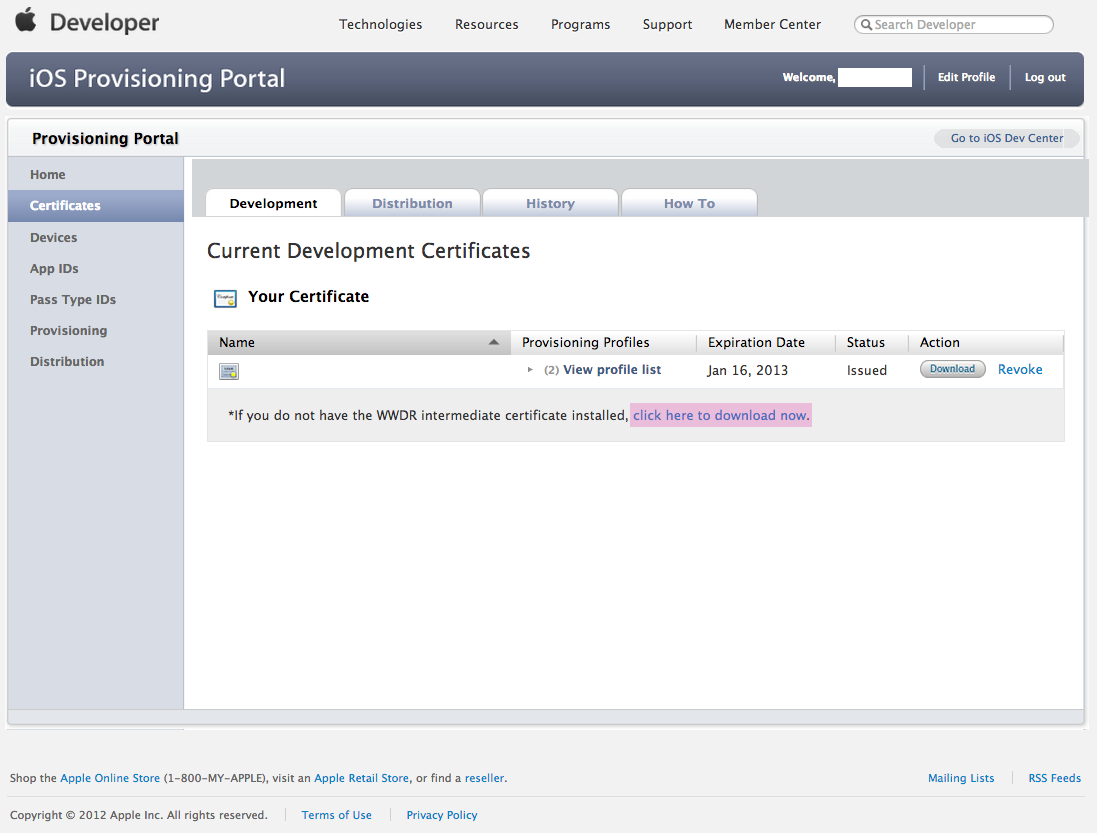The width and height of the screenshot is (1097, 833).
Task: Switch to the History tab
Action: coord(551,203)
